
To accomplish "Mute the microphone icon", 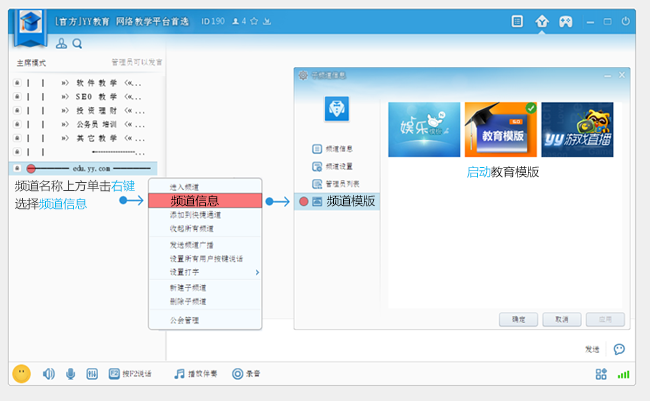I will pos(70,374).
